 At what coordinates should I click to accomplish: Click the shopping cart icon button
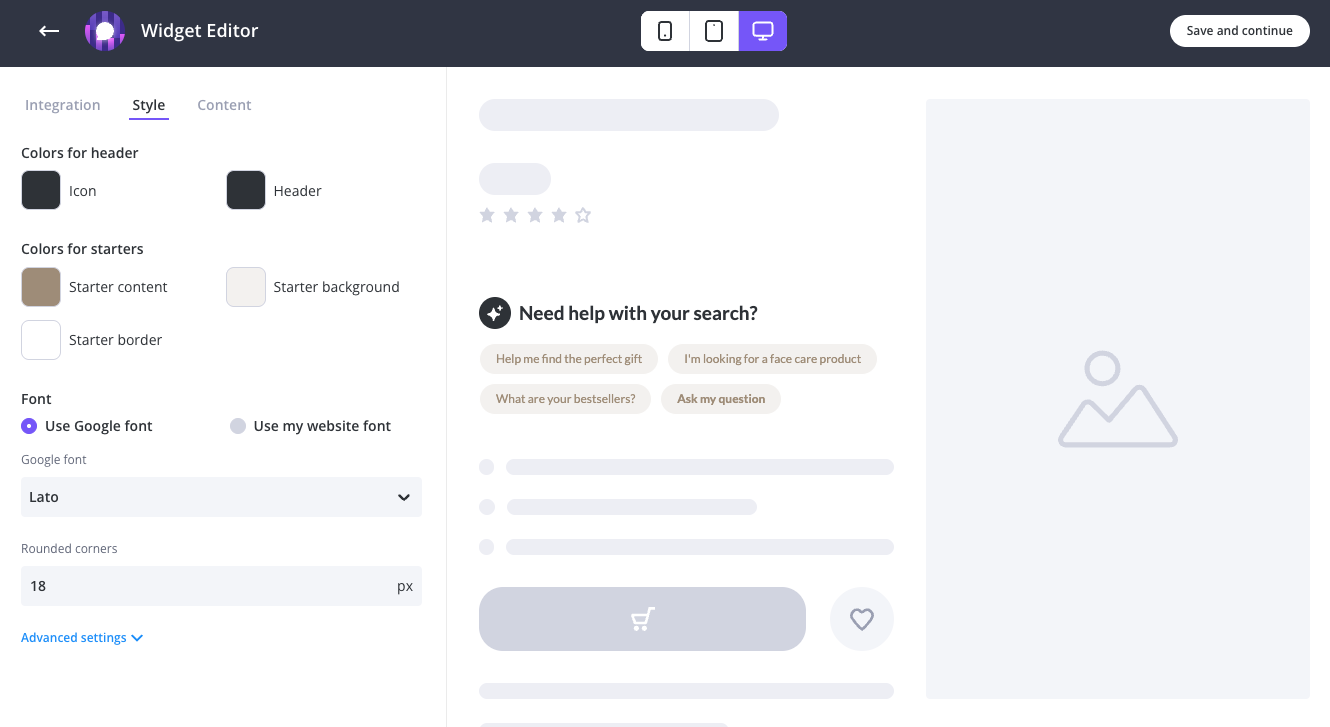pyautogui.click(x=642, y=619)
